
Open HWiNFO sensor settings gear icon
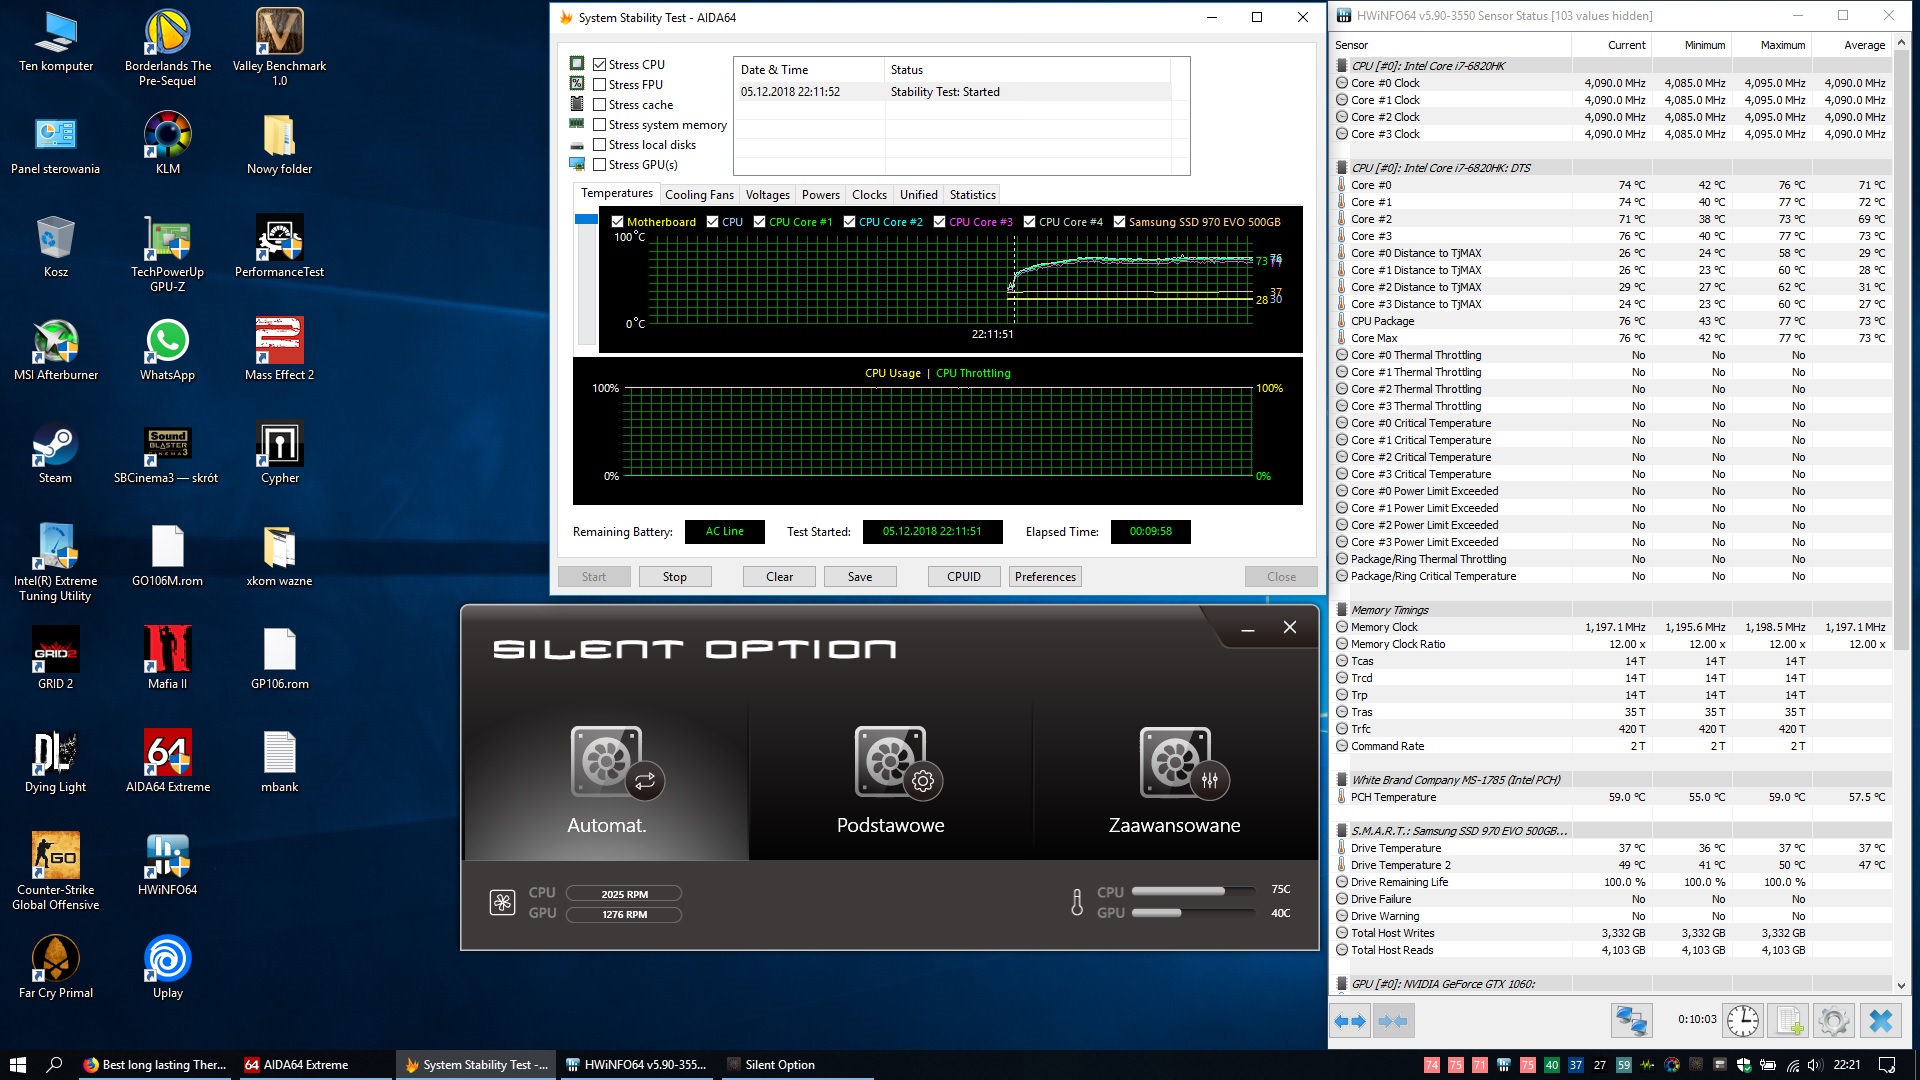1833,1021
